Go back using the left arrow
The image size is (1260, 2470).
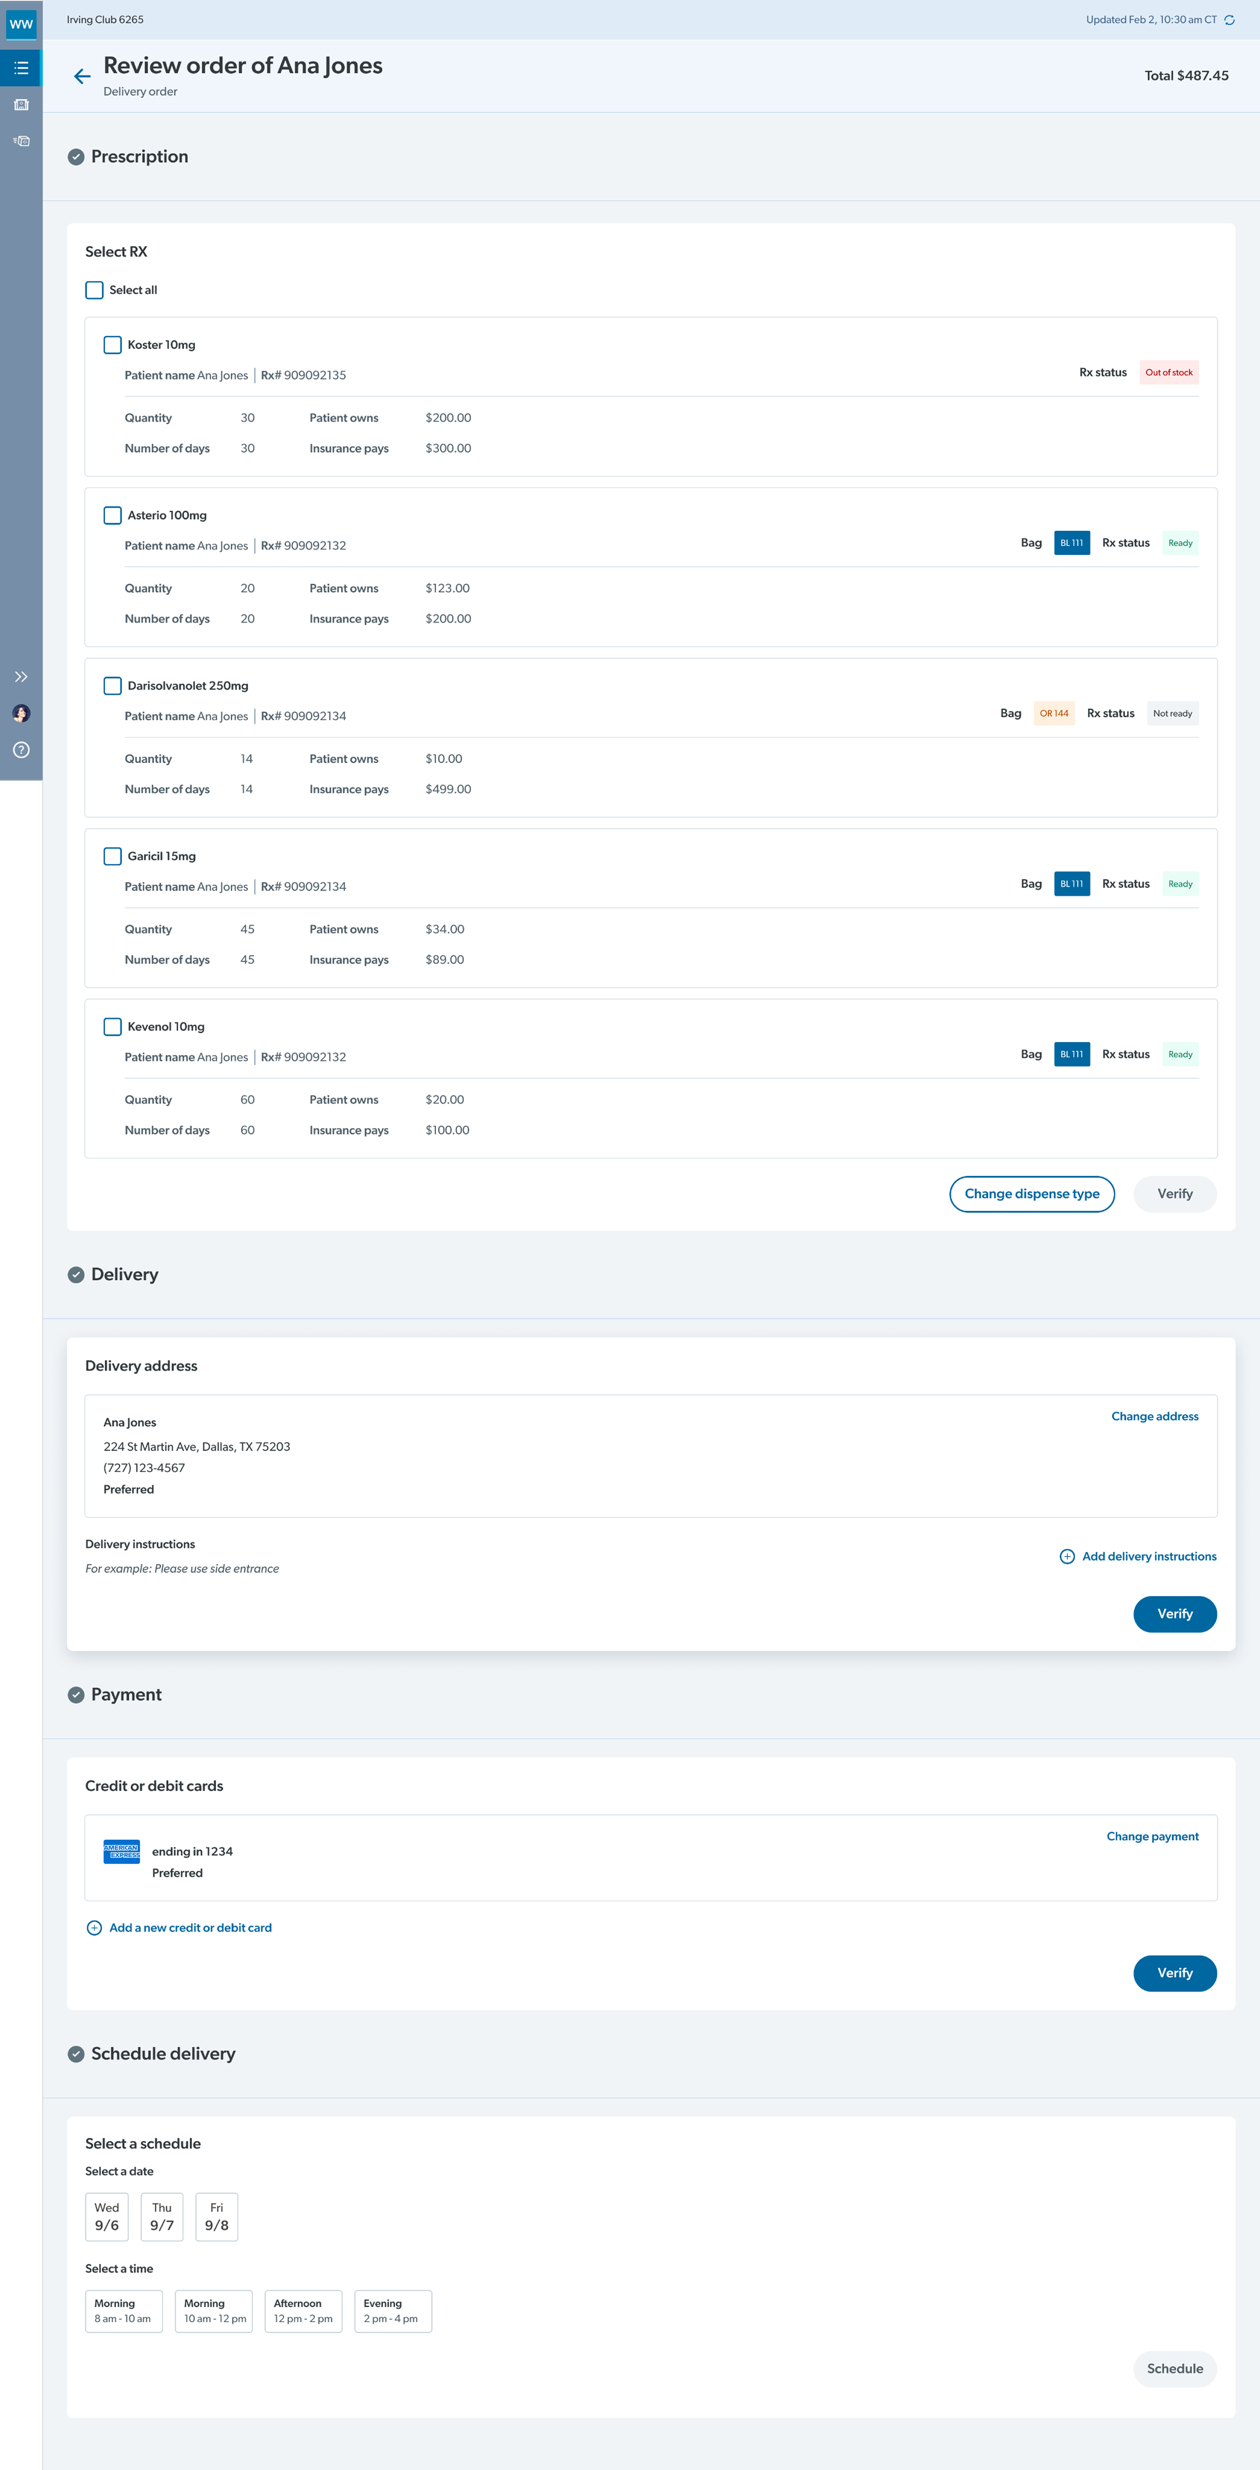(82, 76)
